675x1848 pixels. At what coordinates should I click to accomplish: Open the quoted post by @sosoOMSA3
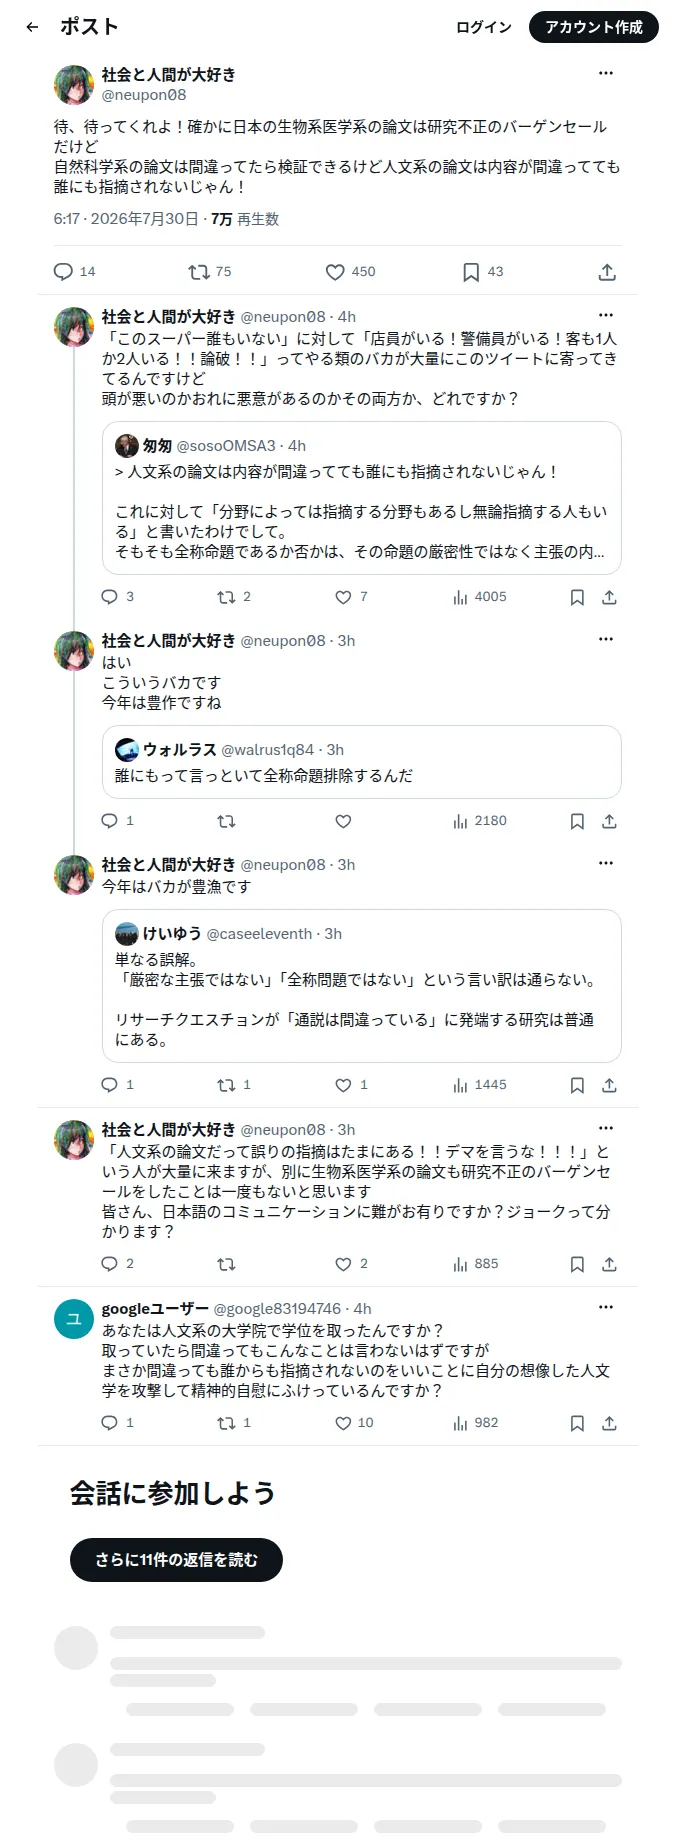tap(362, 498)
